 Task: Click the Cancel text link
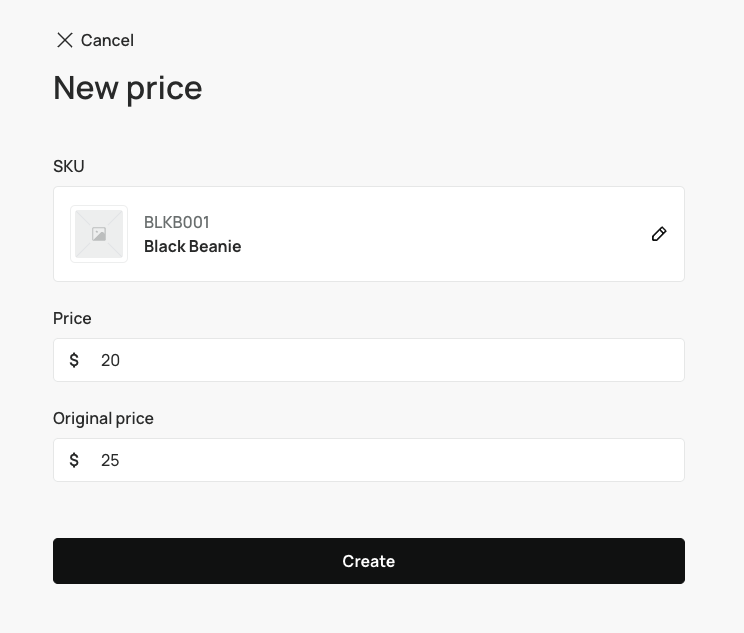107,40
